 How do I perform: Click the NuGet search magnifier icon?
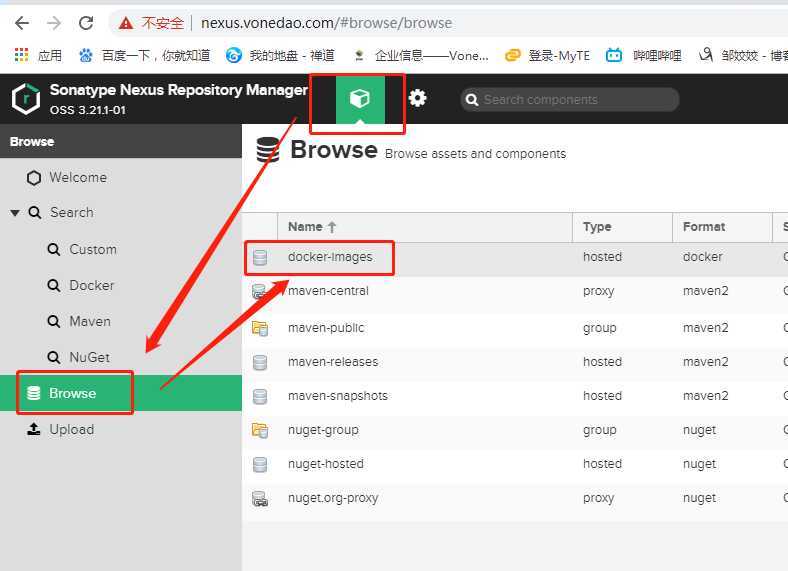(53, 357)
